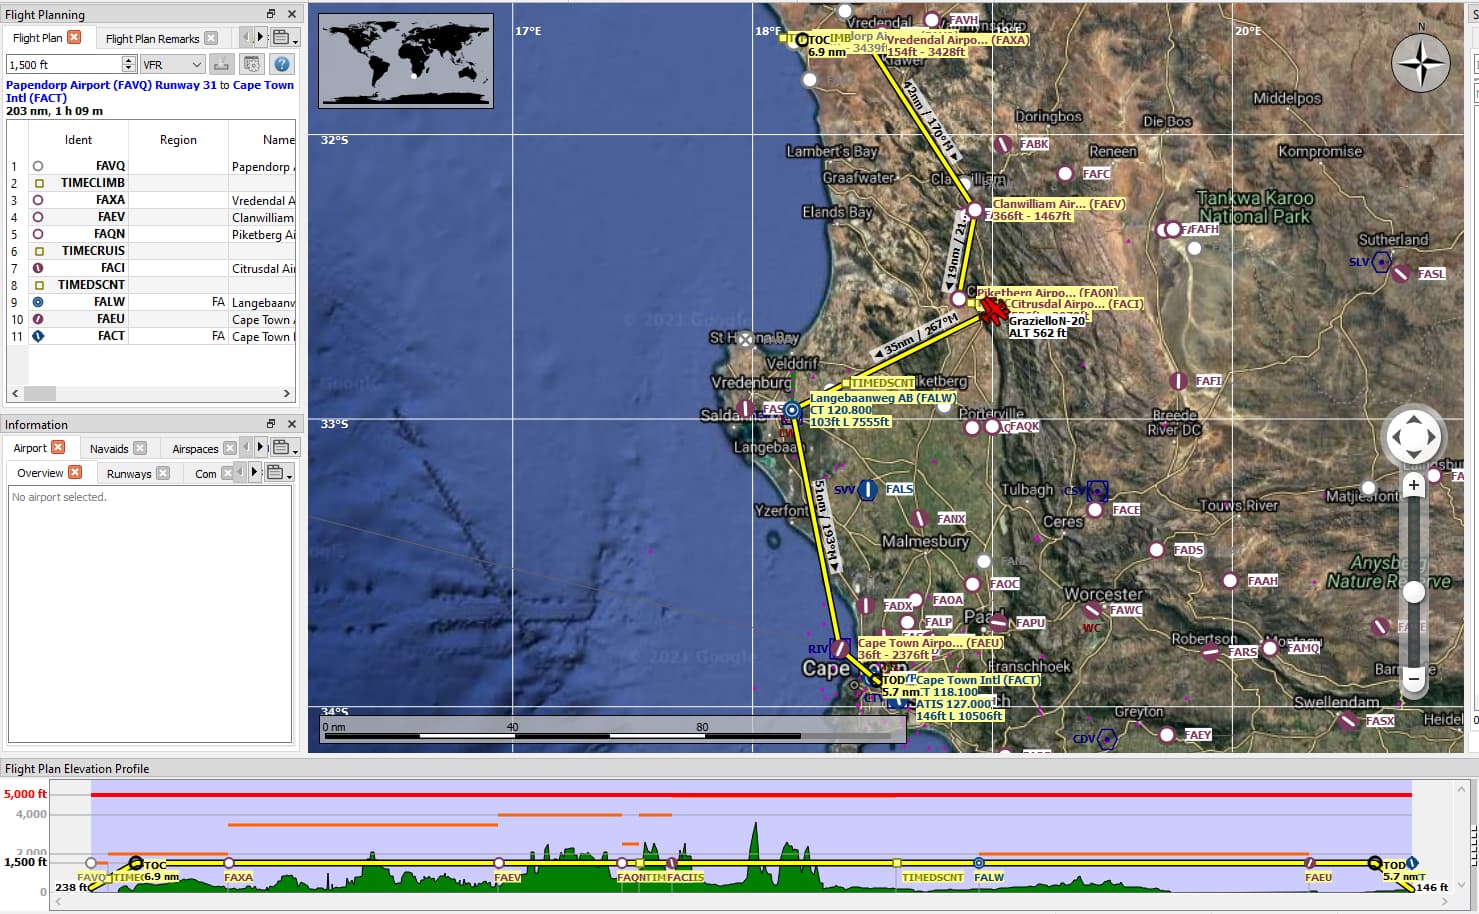Close the Flight Plan Remarks tab
This screenshot has width=1479, height=914.
pyautogui.click(x=211, y=38)
